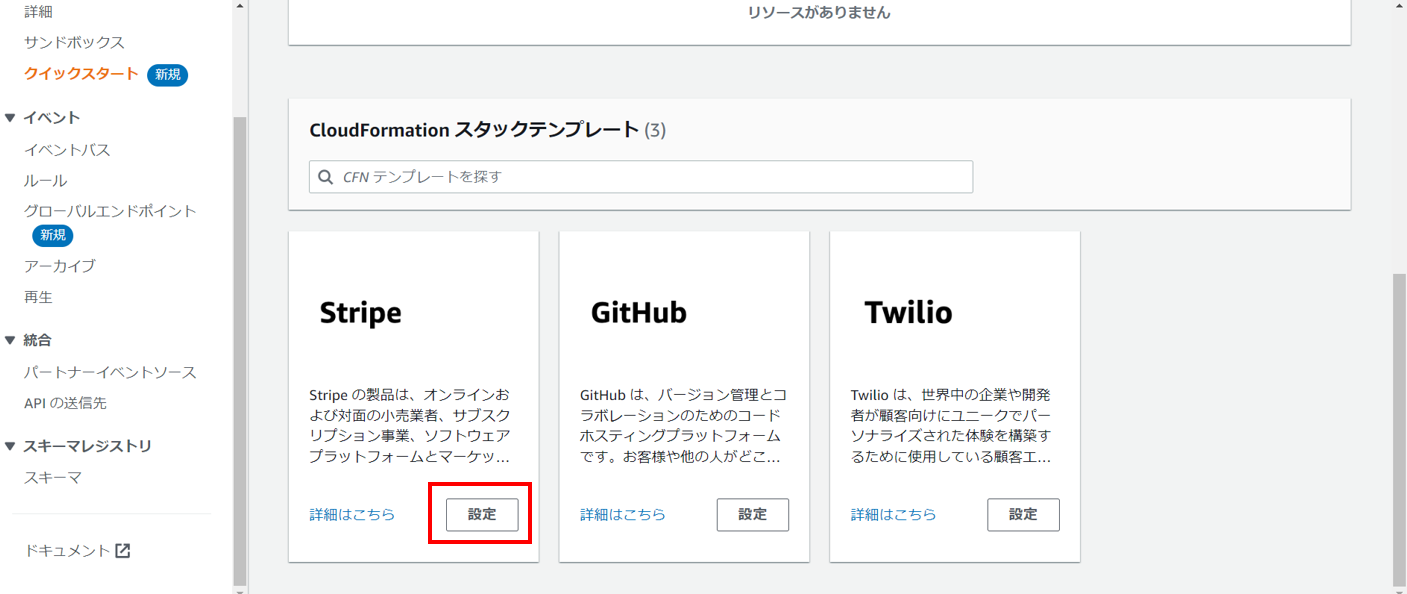Click 設定 on the Stripe card
Image resolution: width=1407 pixels, height=594 pixels.
[x=482, y=514]
